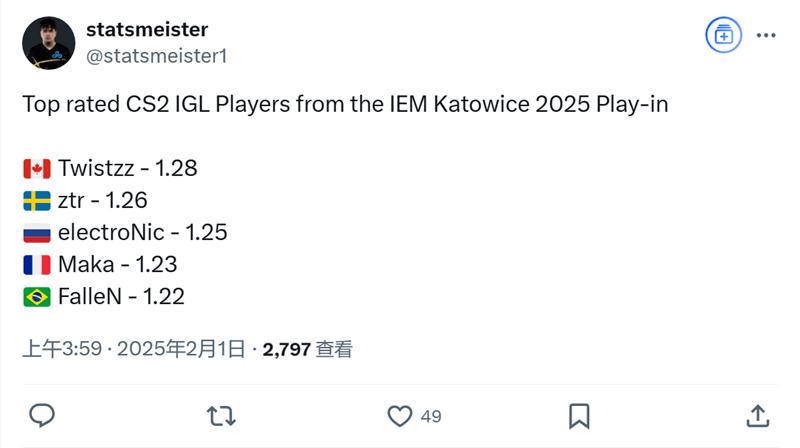The width and height of the screenshot is (800, 448).
Task: Click the Brazilian flag beside FalleN
Action: point(37,297)
